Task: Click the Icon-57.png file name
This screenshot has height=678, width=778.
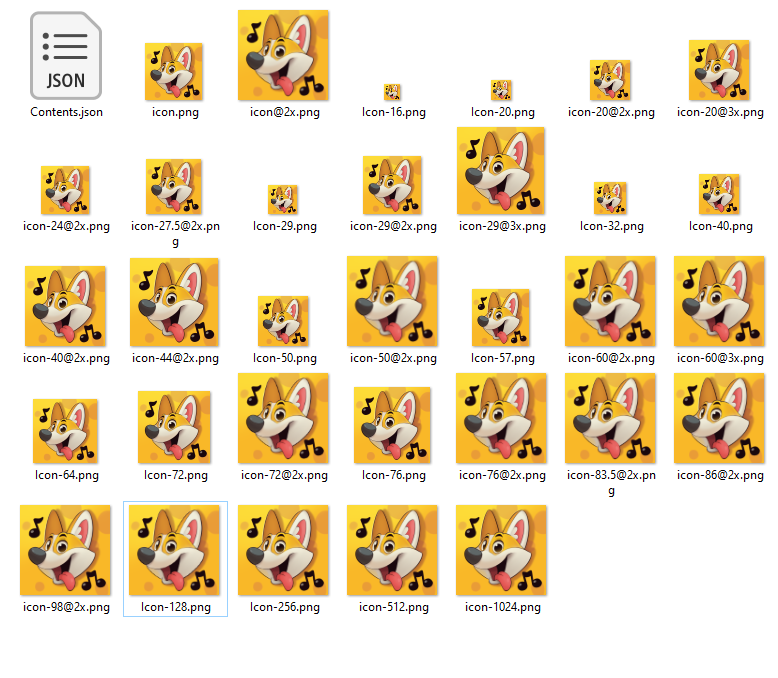Action: [x=503, y=358]
